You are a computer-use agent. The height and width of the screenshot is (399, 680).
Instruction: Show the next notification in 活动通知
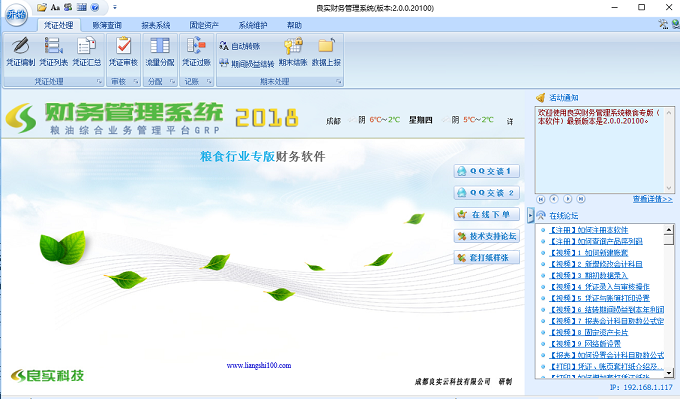tap(567, 199)
